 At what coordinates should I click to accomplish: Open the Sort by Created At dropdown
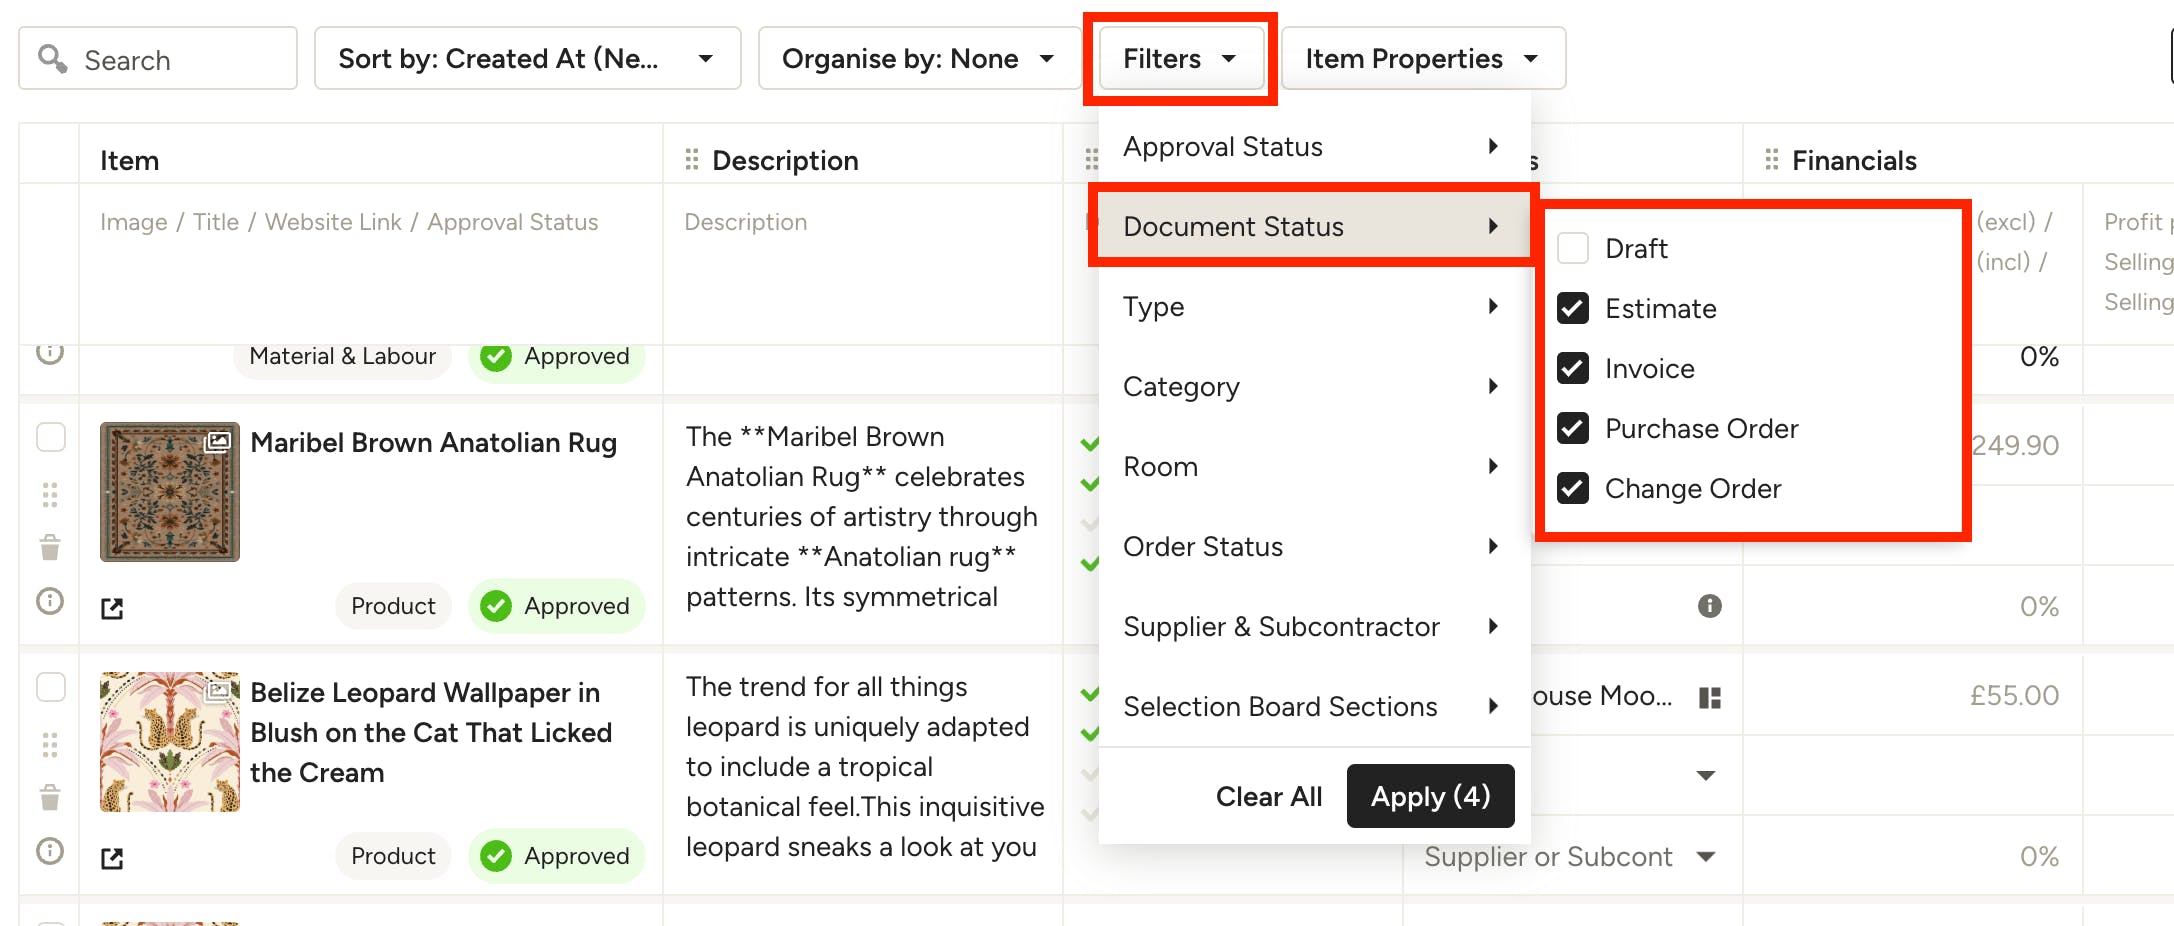coord(527,58)
